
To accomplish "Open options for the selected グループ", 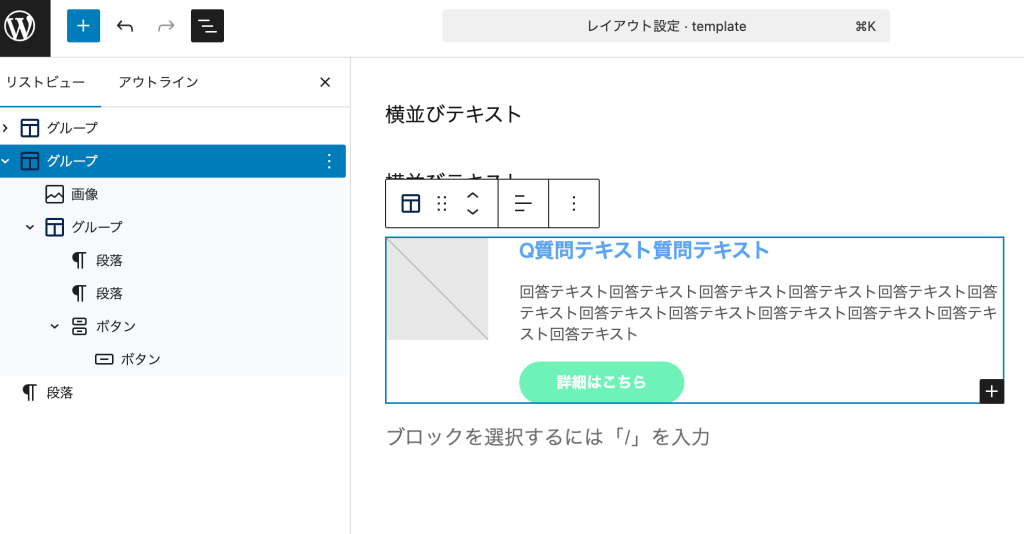I will [x=328, y=161].
